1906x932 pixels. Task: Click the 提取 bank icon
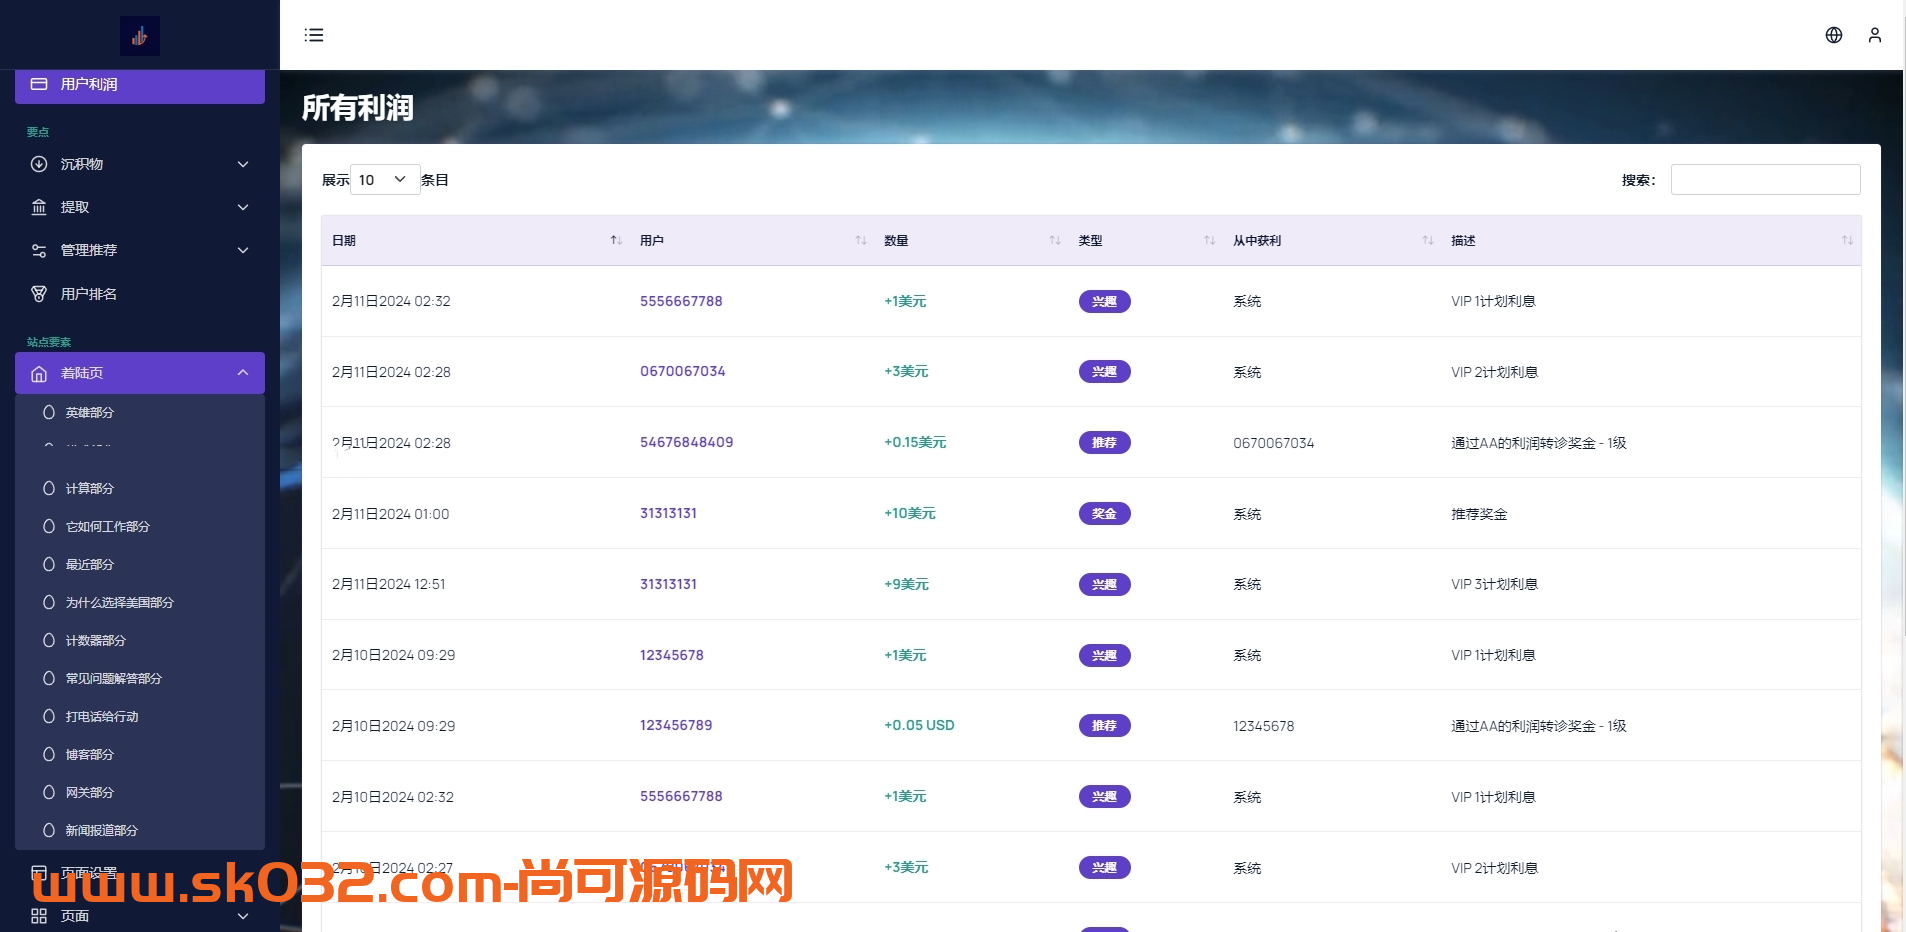click(39, 207)
